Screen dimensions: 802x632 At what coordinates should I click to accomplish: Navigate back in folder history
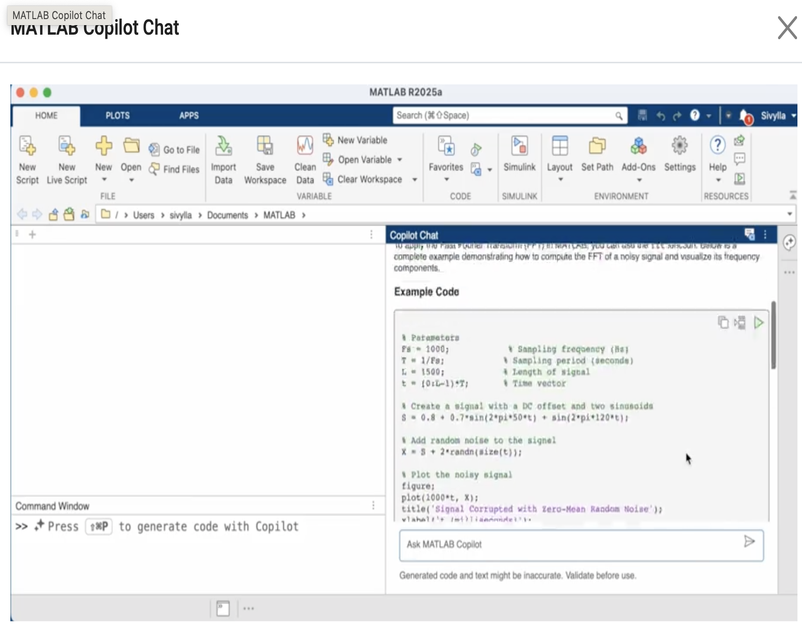tap(21, 214)
